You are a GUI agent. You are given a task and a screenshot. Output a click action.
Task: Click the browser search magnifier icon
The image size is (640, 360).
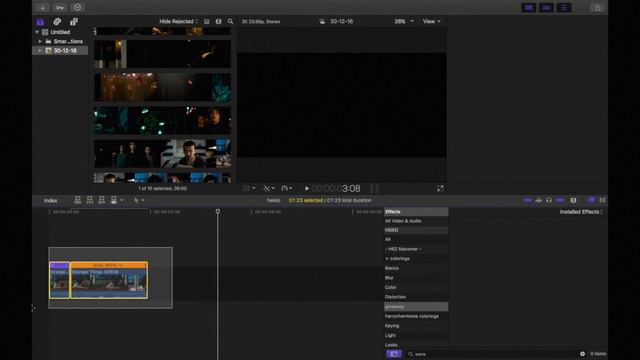pyautogui.click(x=231, y=22)
